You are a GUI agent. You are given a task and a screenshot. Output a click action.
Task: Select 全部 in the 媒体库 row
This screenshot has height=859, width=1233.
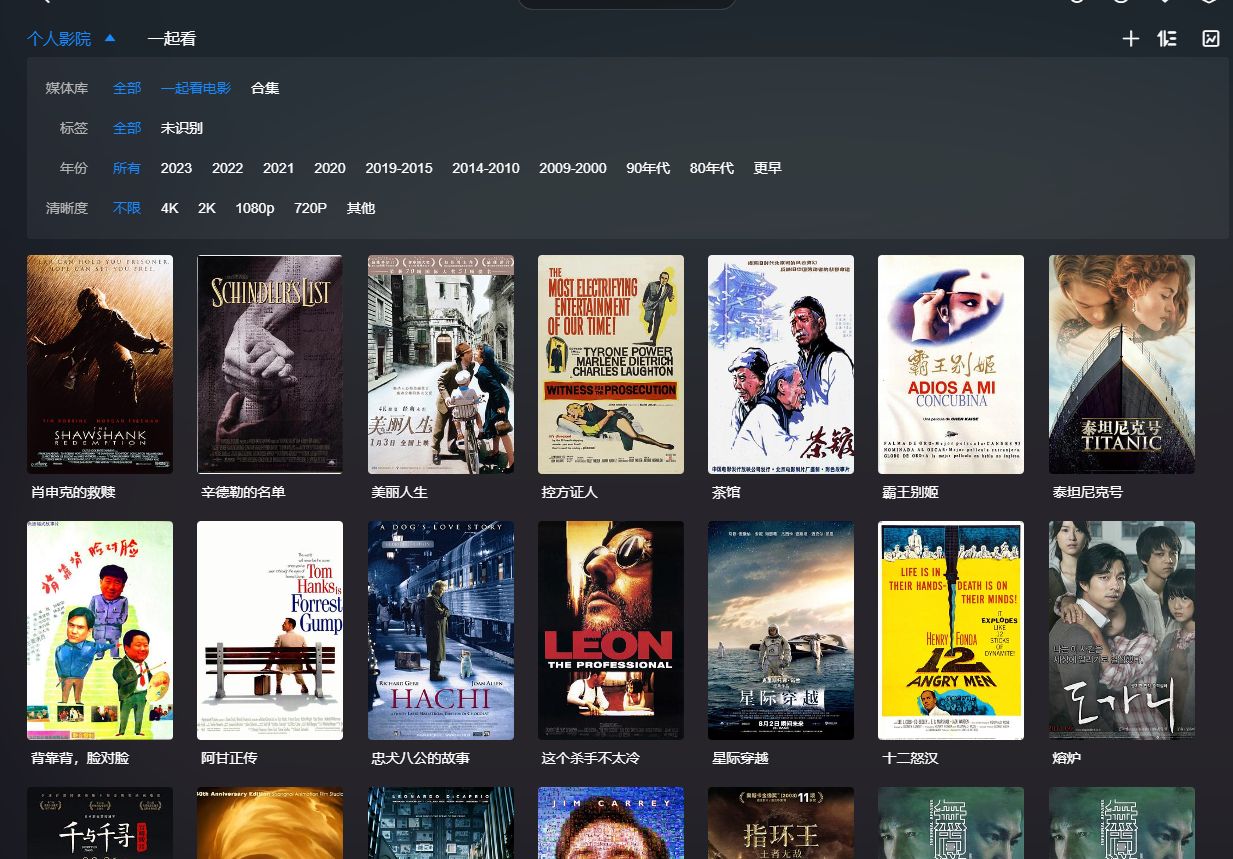pos(127,88)
